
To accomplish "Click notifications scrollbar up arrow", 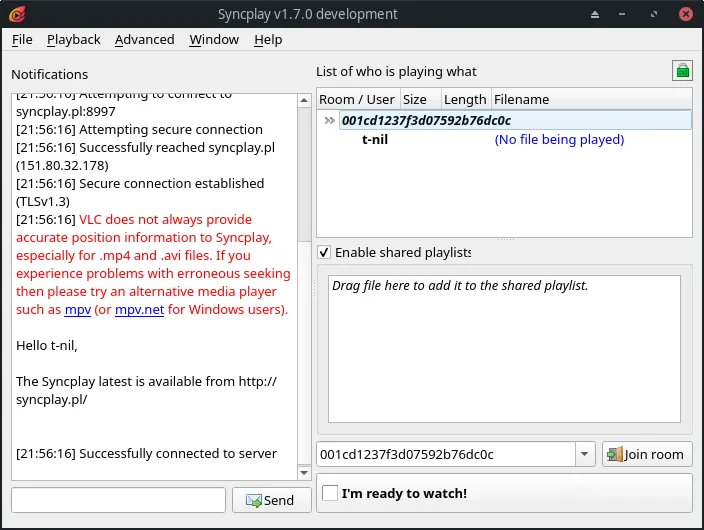I will [304, 100].
